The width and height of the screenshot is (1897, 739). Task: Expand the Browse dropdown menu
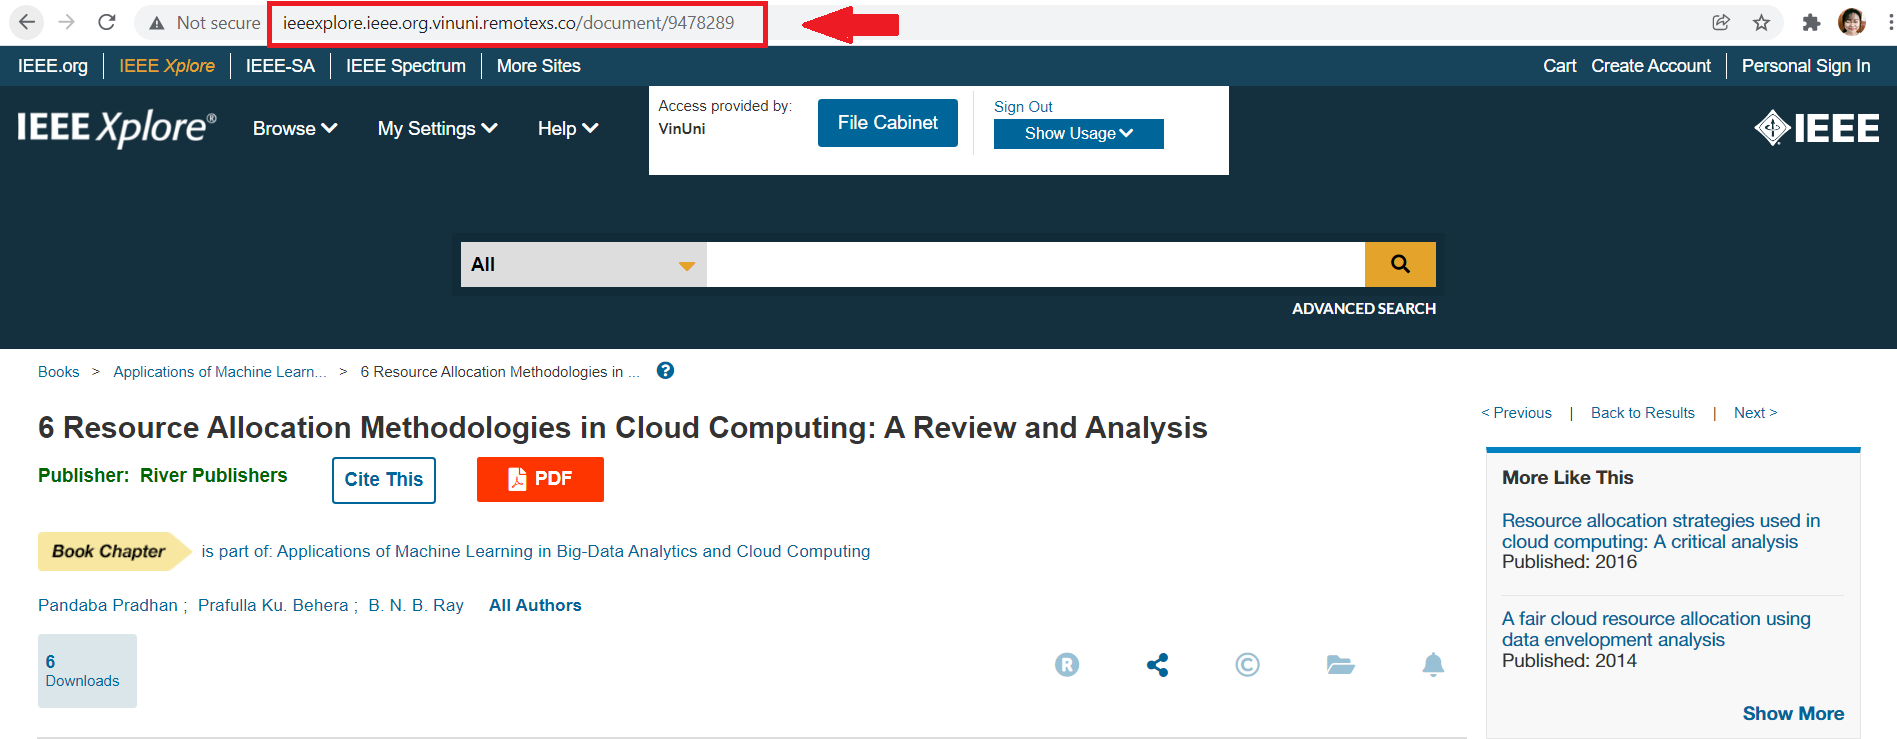[294, 129]
